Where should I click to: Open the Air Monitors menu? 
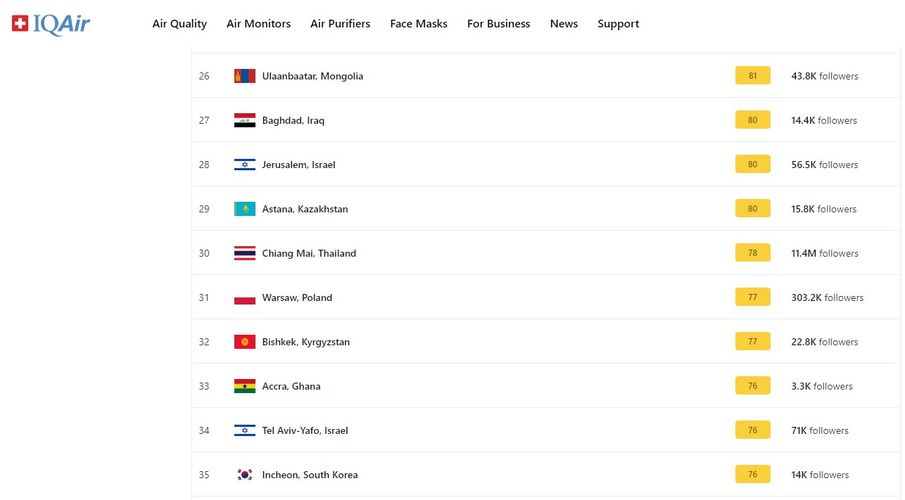coord(259,24)
